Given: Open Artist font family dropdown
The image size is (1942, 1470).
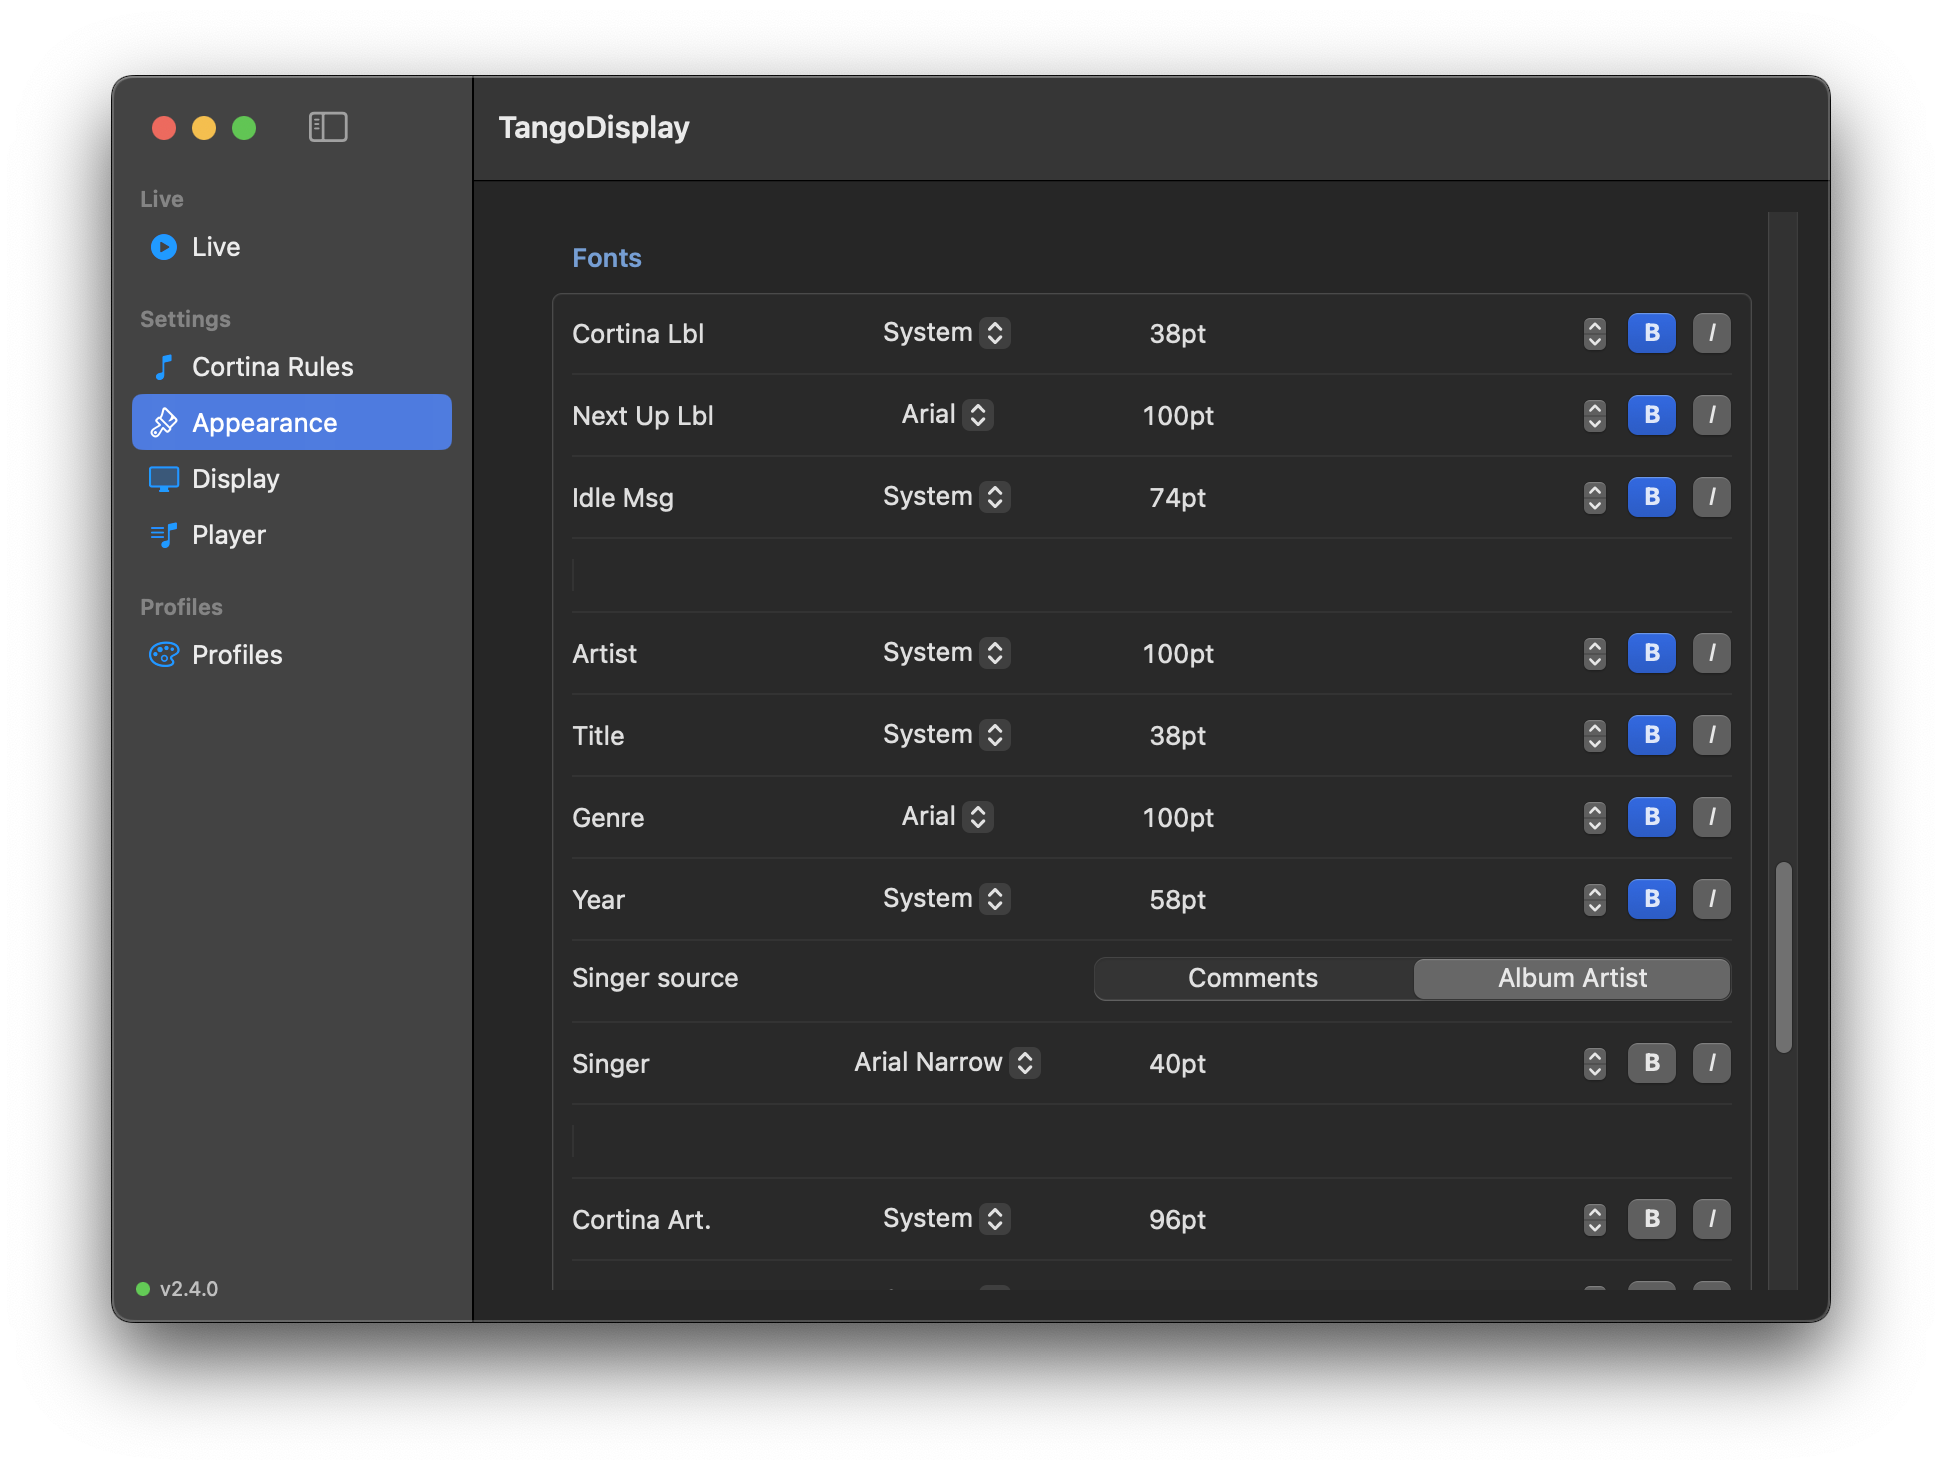Looking at the screenshot, I should tap(946, 653).
